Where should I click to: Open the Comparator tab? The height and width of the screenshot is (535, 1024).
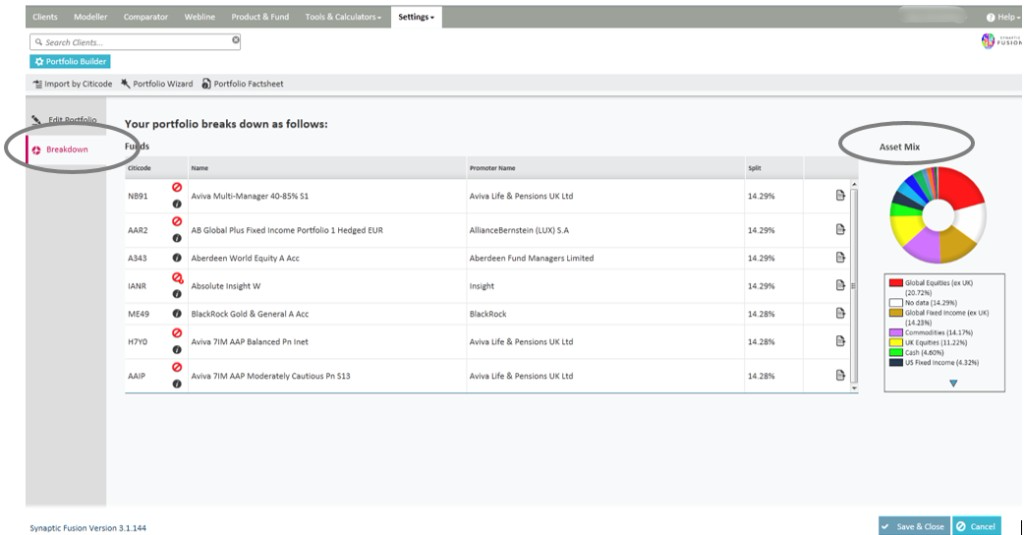click(x=146, y=17)
